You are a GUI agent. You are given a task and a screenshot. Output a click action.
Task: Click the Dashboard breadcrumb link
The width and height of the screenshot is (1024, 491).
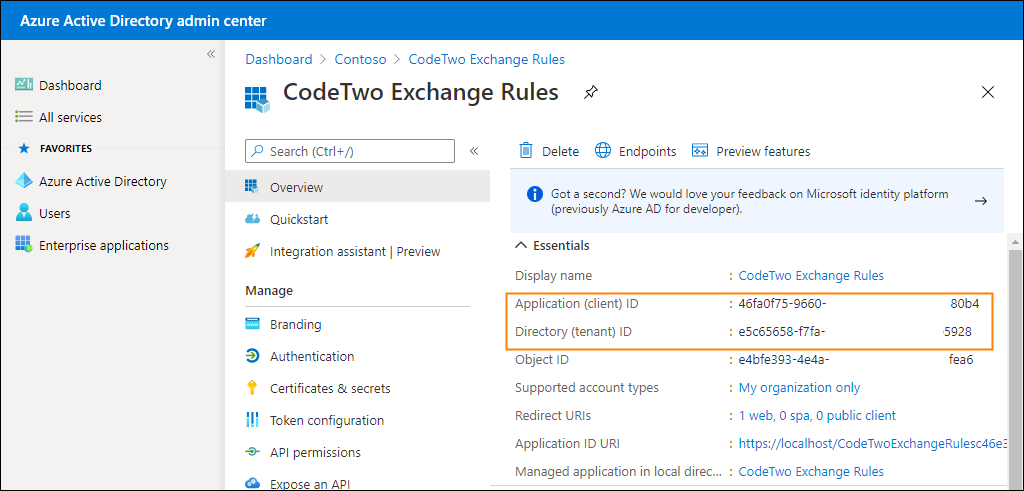[x=279, y=59]
